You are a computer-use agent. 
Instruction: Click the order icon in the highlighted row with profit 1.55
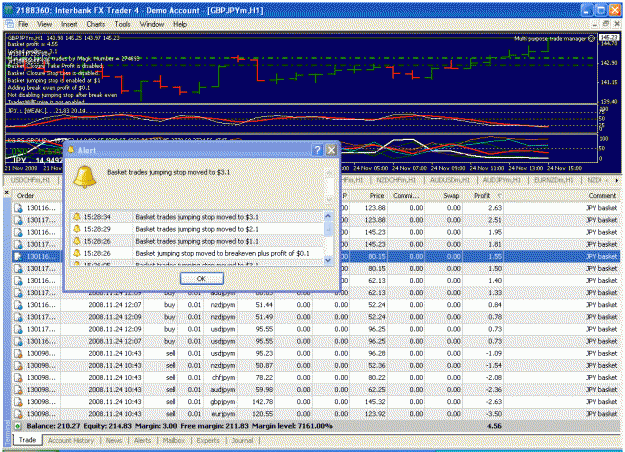click(18, 257)
